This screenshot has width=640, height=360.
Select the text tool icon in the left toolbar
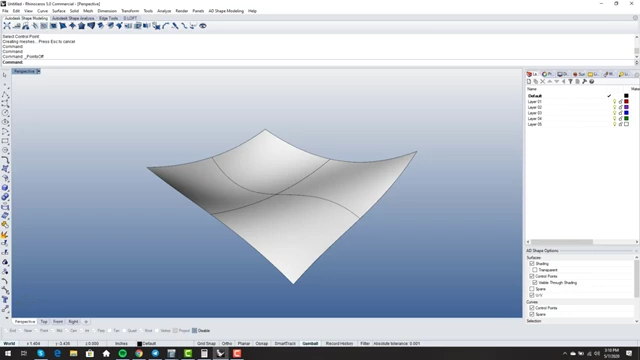[x=5, y=300]
